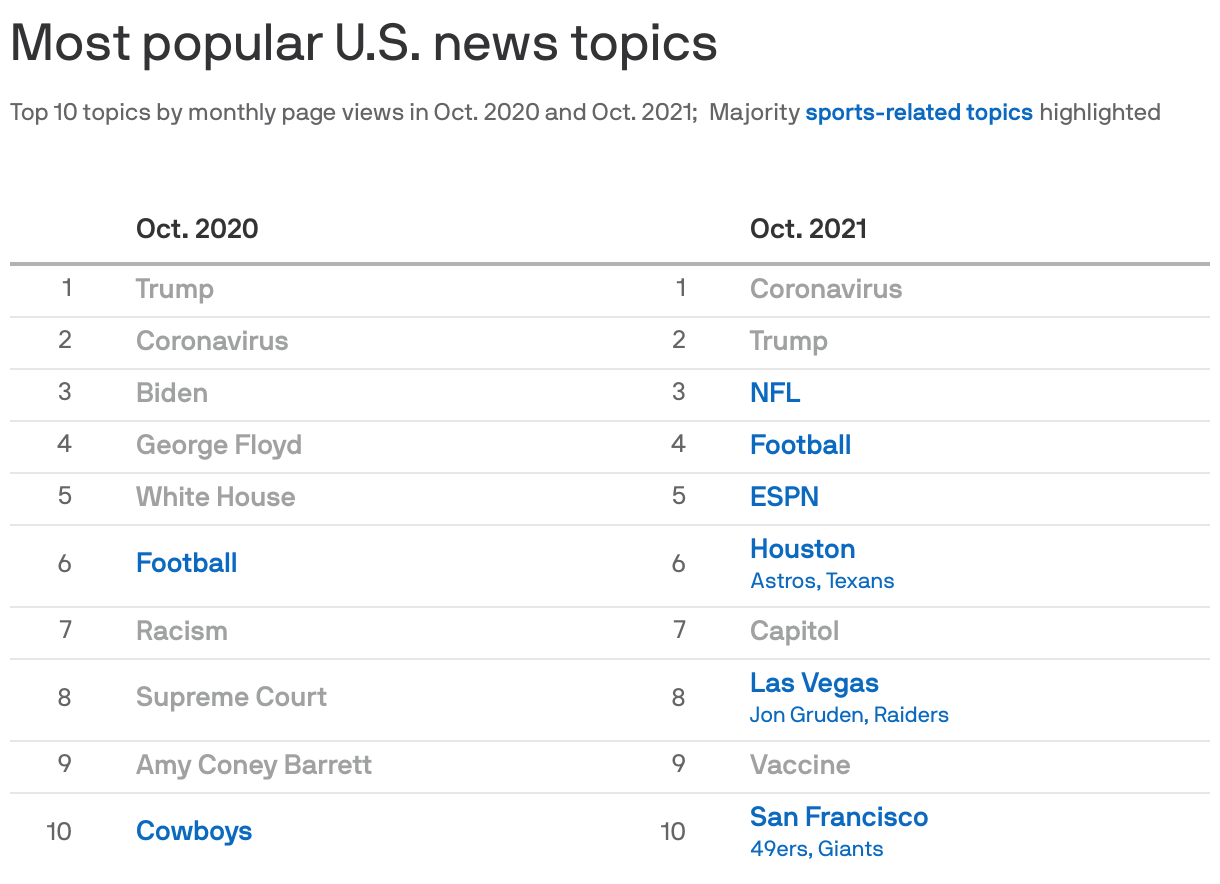1220x884 pixels.
Task: Select the chart title Most popular U.S. news topics
Action: pyautogui.click(x=362, y=42)
